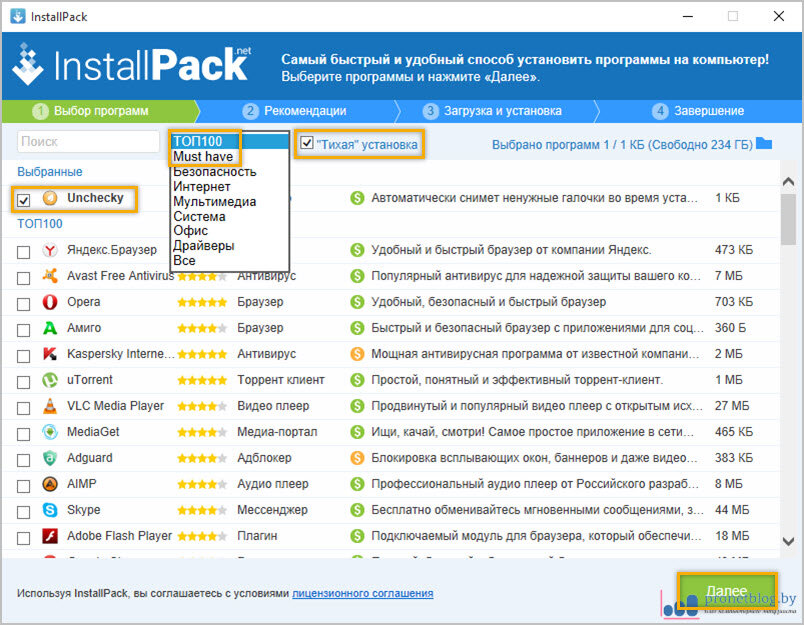Image resolution: width=804 pixels, height=625 pixels.
Task: Check the Avast Free Antivirus checkbox
Action: coord(24,278)
